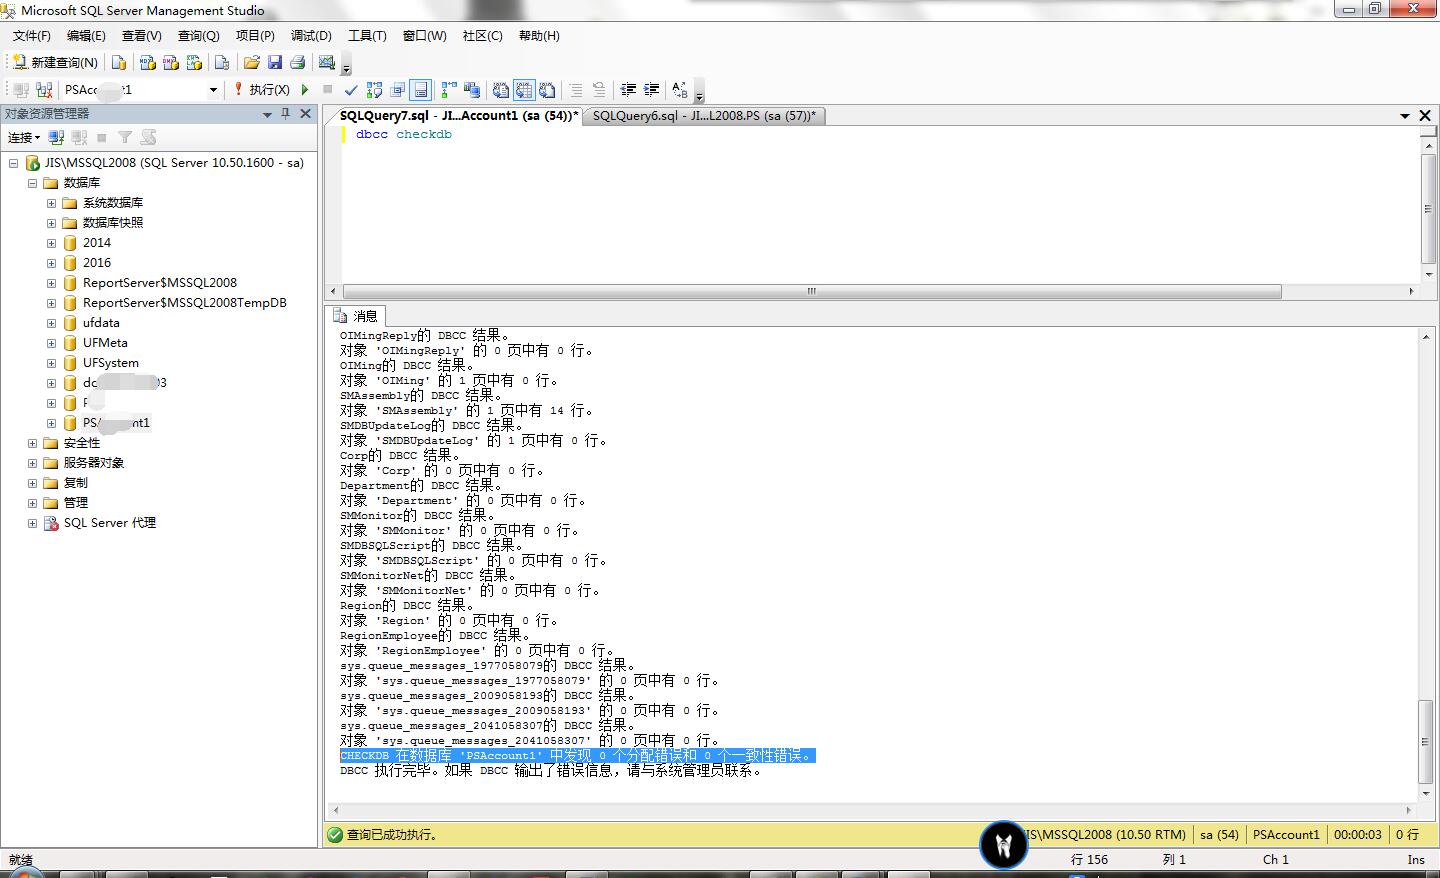
Task: Click the Increase Indent icon
Action: pyautogui.click(x=651, y=90)
